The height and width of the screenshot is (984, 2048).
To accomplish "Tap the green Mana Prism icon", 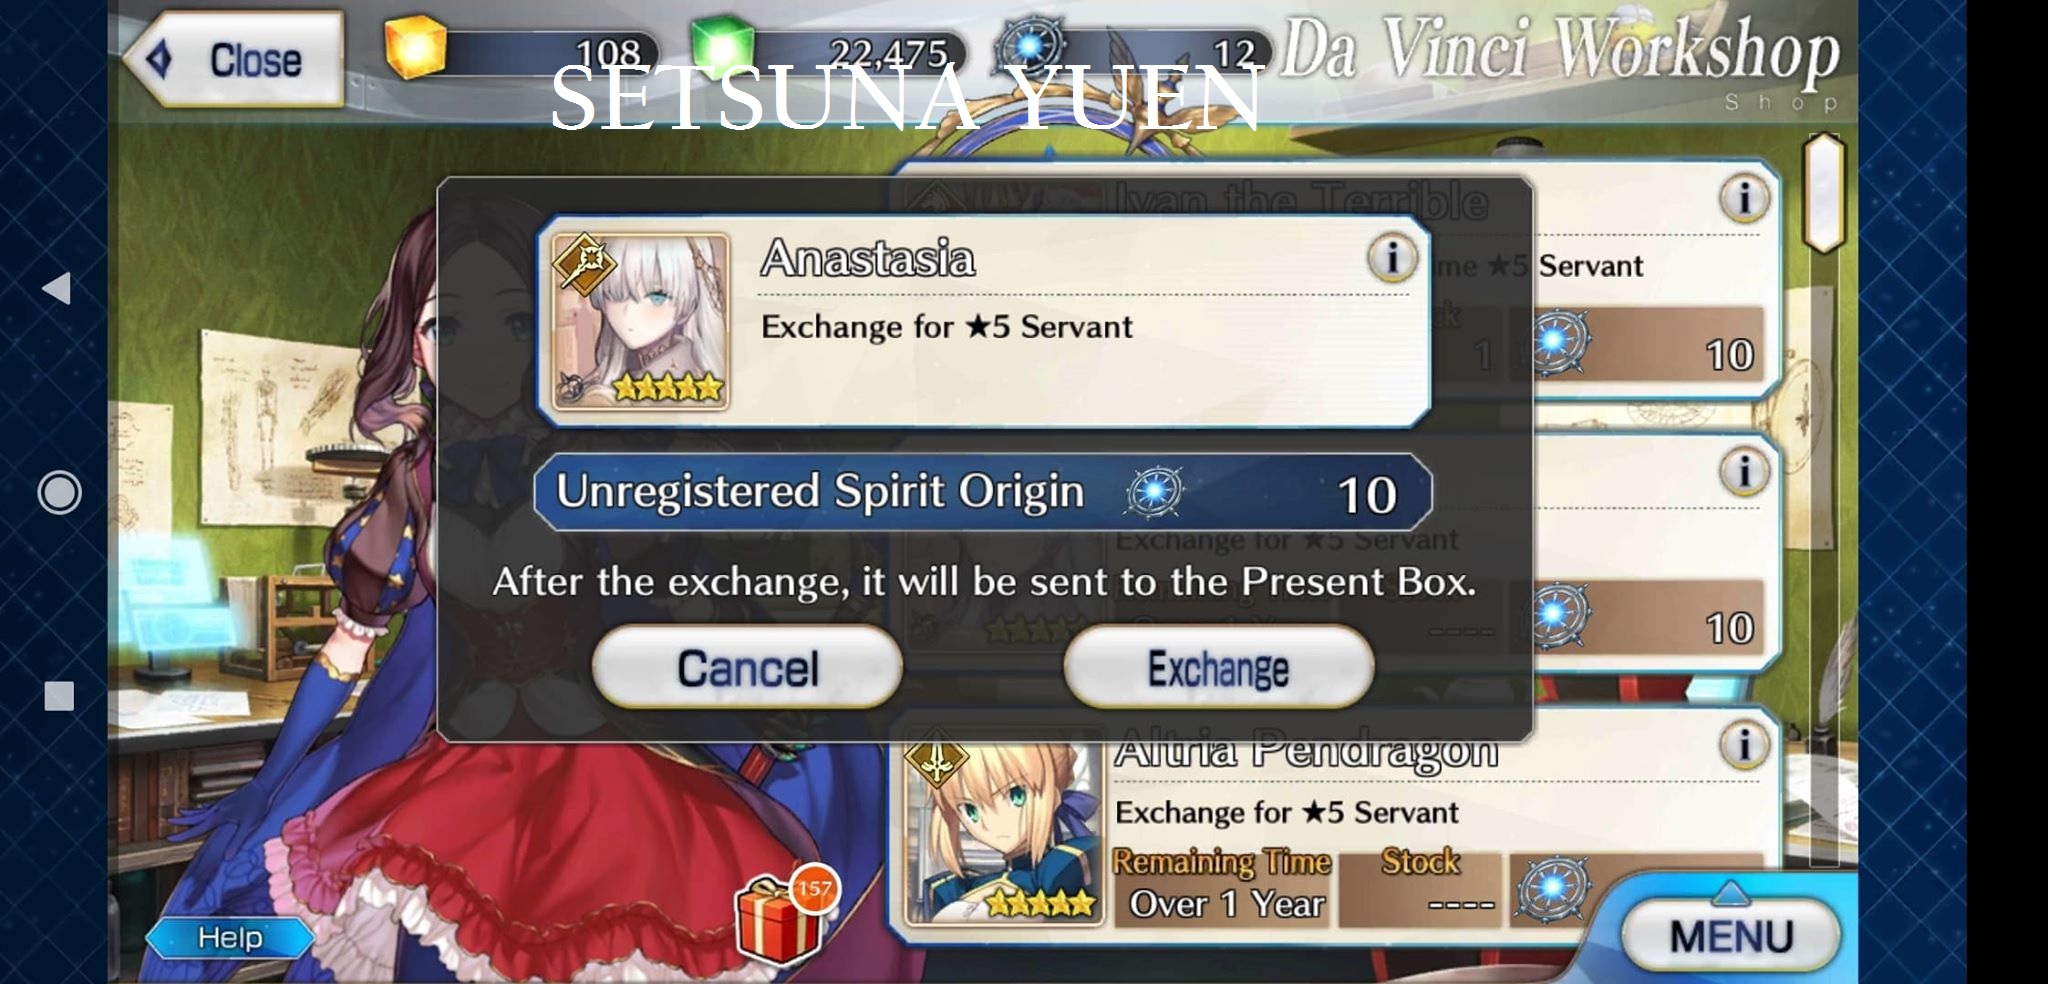I will pyautogui.click(x=722, y=46).
